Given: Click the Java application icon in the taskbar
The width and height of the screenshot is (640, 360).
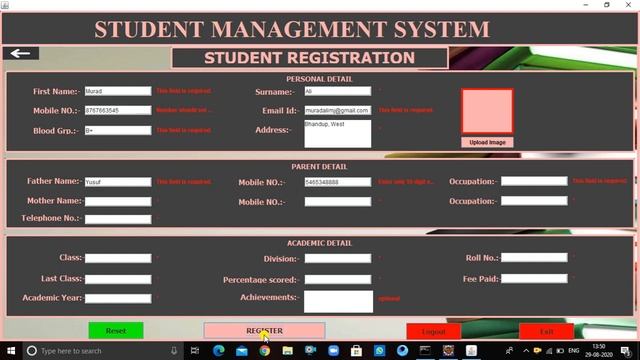Looking at the screenshot, I should click(471, 351).
